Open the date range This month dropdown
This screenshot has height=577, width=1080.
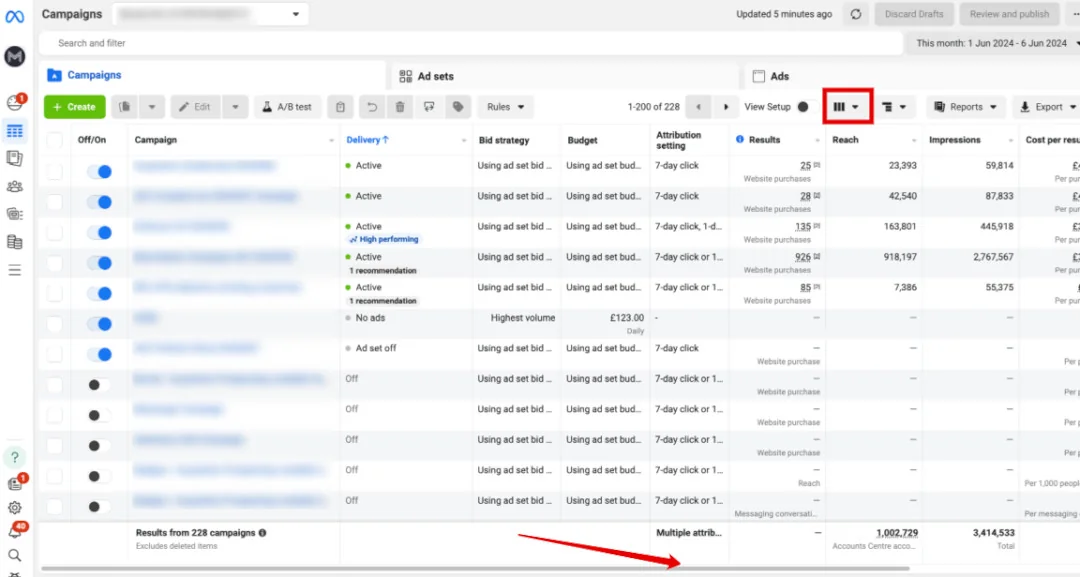point(993,43)
